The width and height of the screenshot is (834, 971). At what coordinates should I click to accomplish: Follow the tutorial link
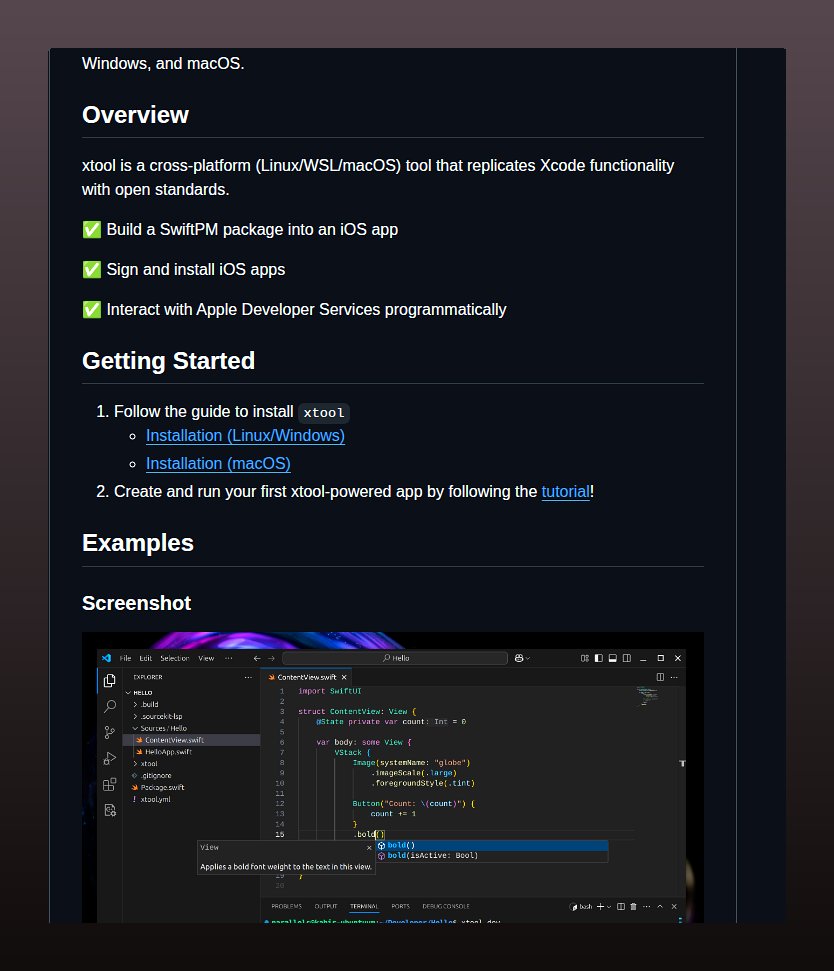point(565,492)
